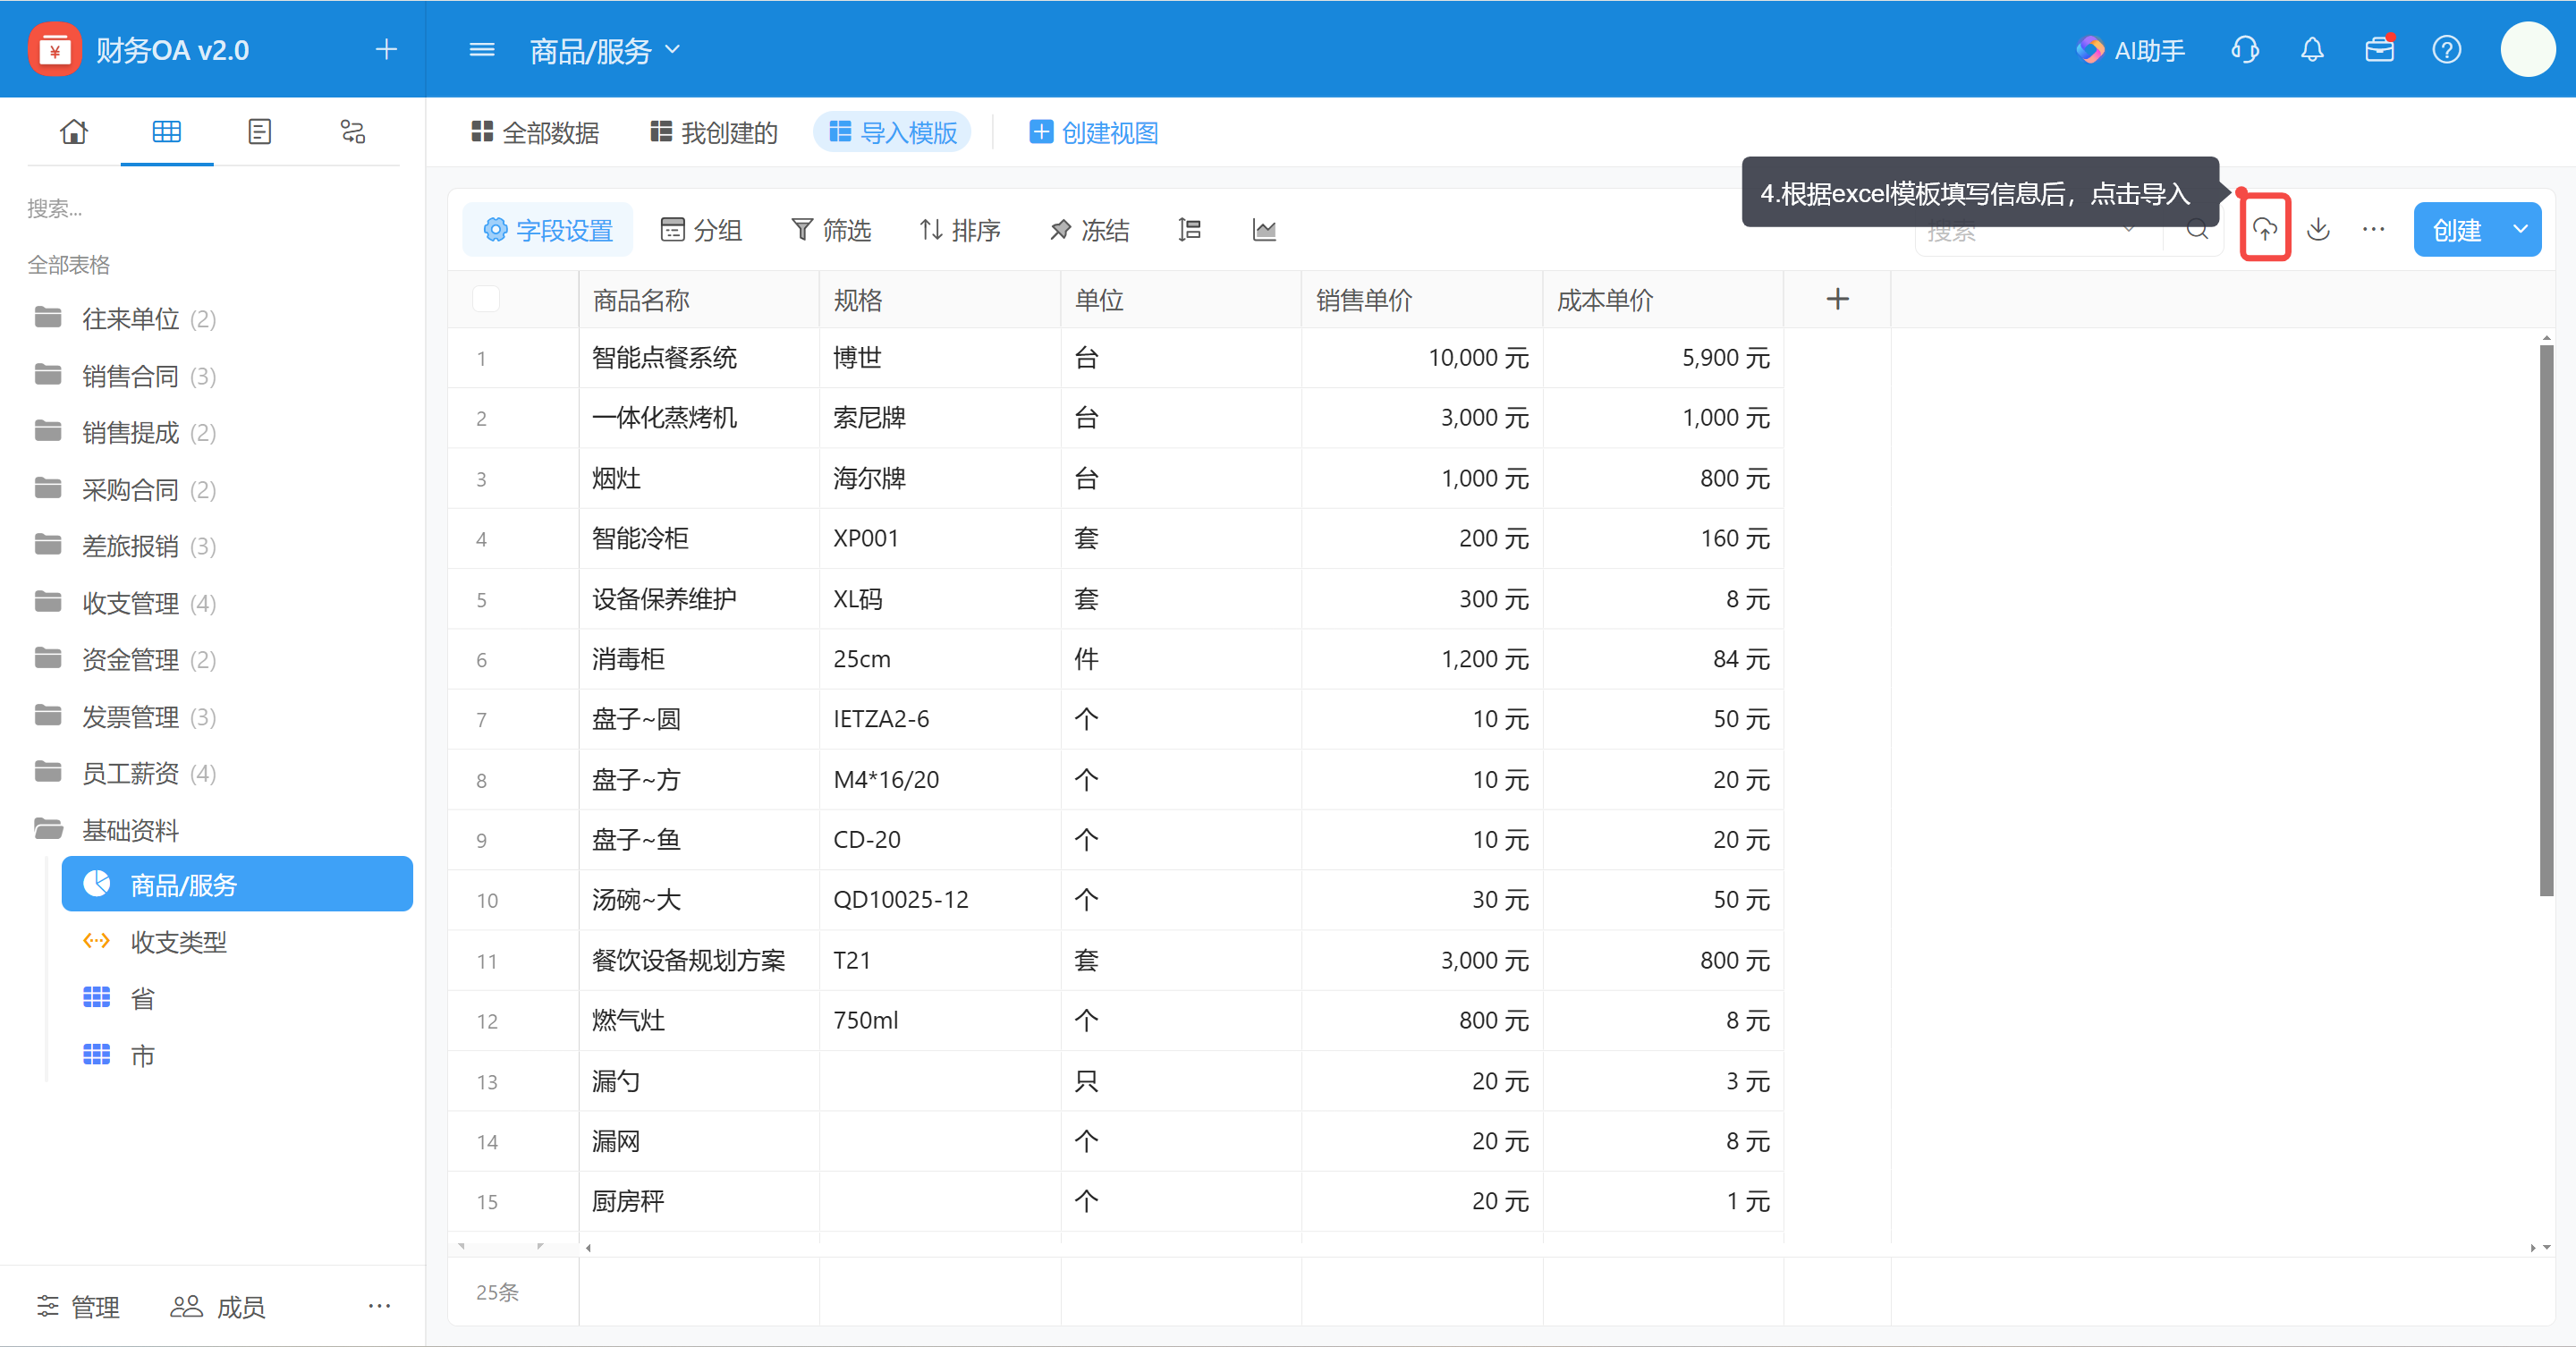Open the chart statistics icon
The height and width of the screenshot is (1347, 2576).
pos(1264,230)
